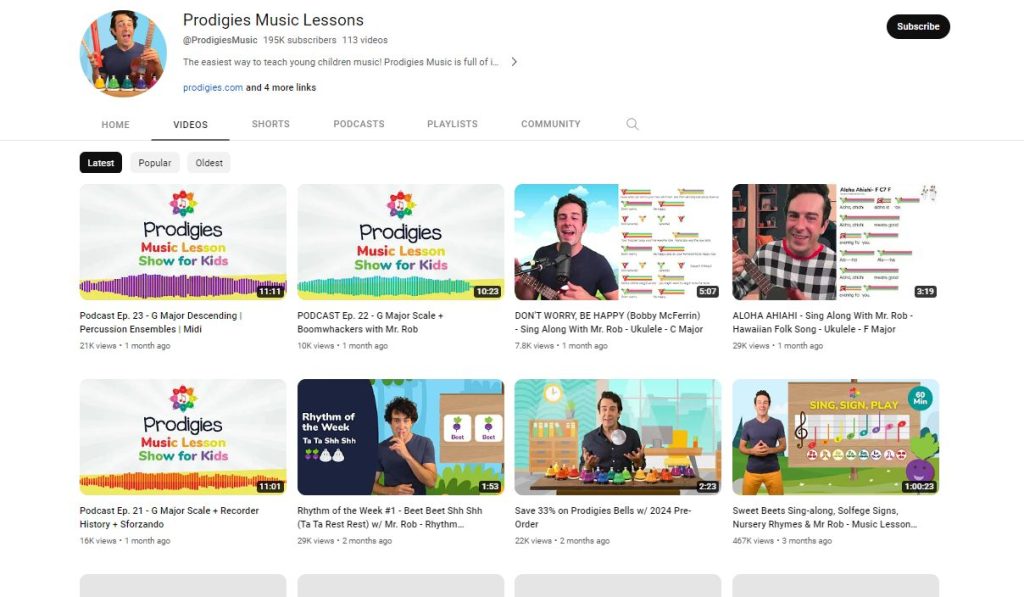1024x597 pixels.
Task: Play the Sweet Beets Sing-along thumbnail
Action: [835, 437]
